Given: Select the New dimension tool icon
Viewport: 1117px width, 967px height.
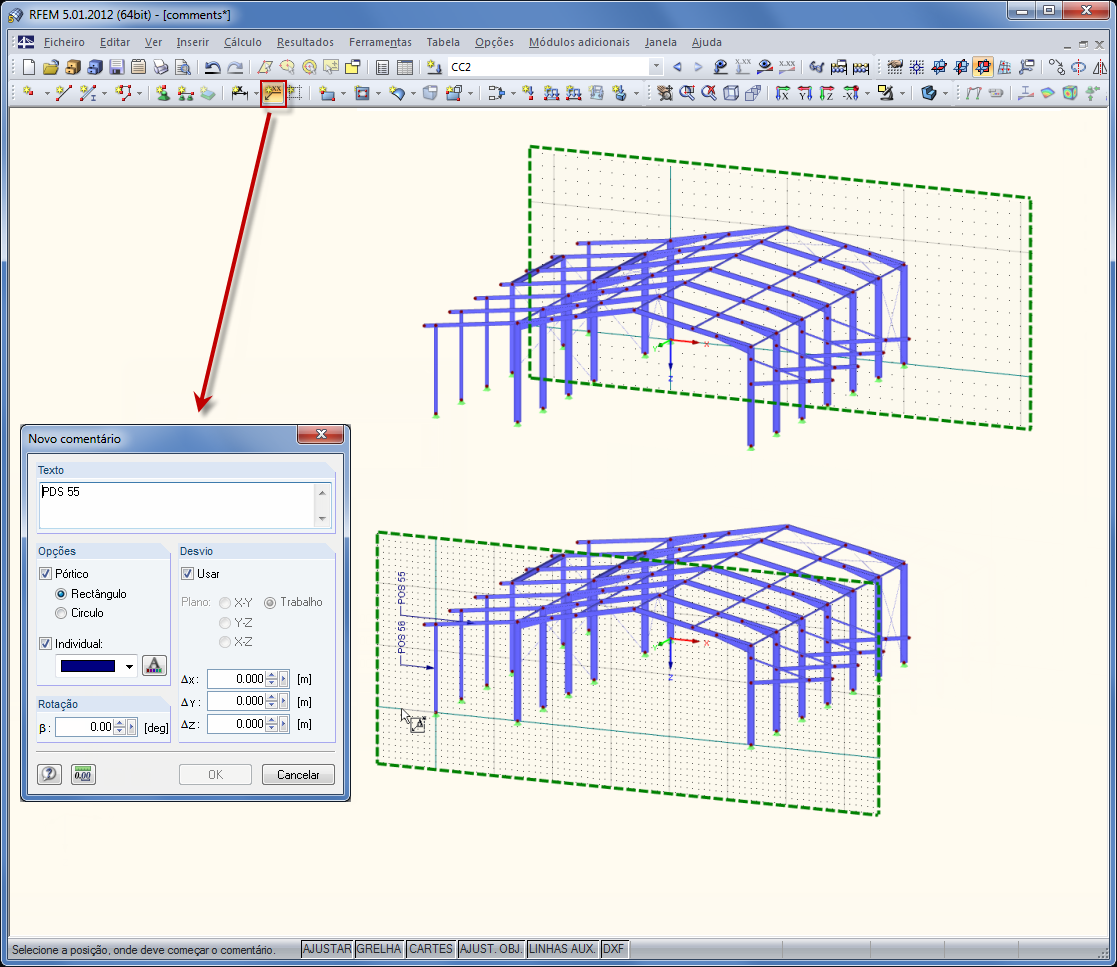Looking at the screenshot, I should [x=239, y=93].
